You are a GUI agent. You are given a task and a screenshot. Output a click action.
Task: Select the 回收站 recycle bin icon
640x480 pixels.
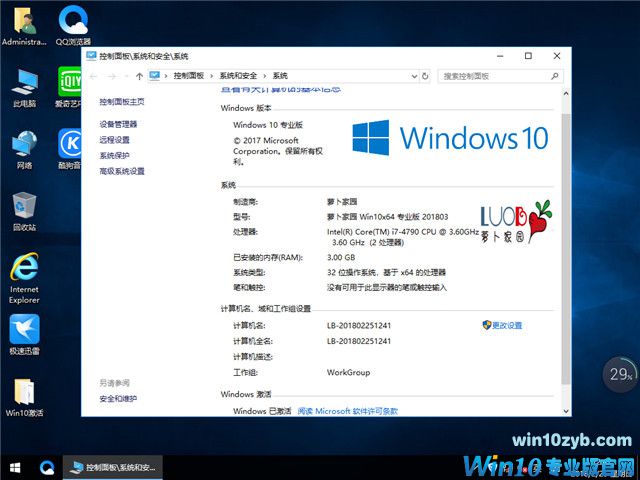24,208
